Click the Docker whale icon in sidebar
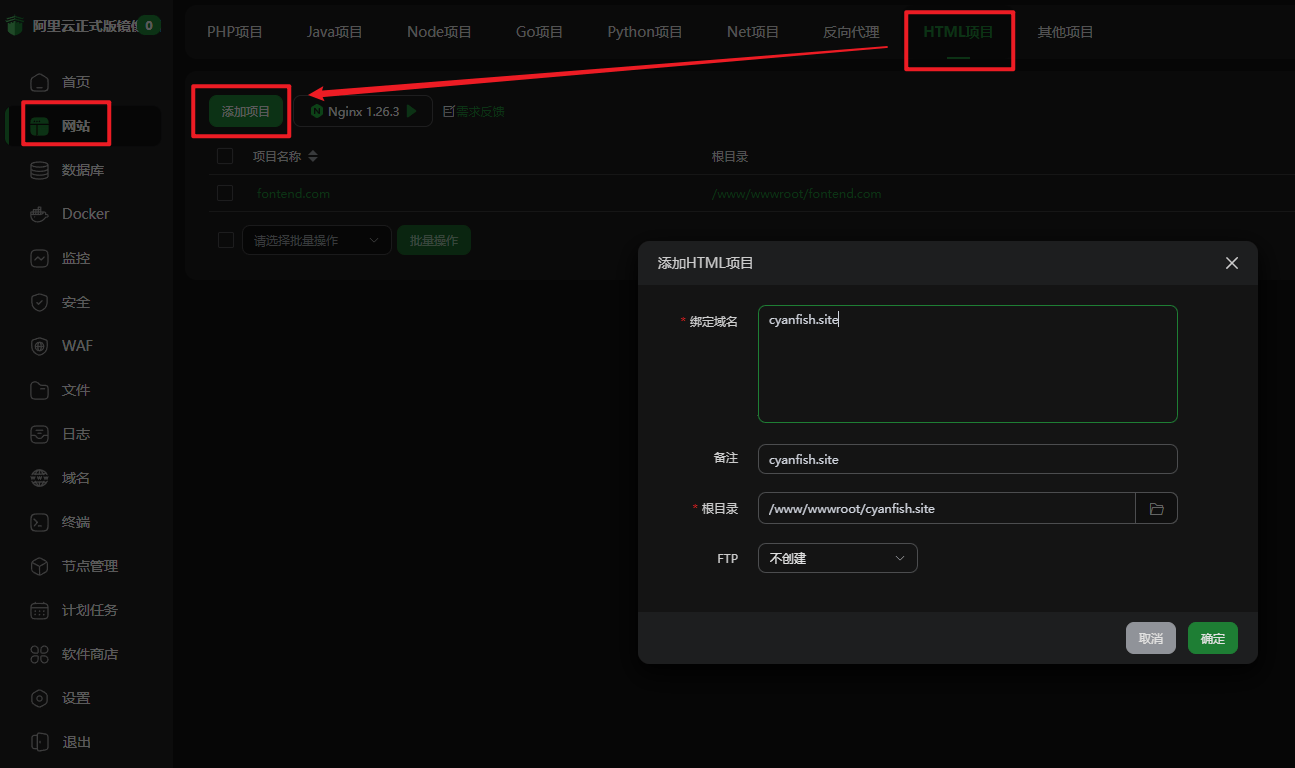 coord(39,214)
